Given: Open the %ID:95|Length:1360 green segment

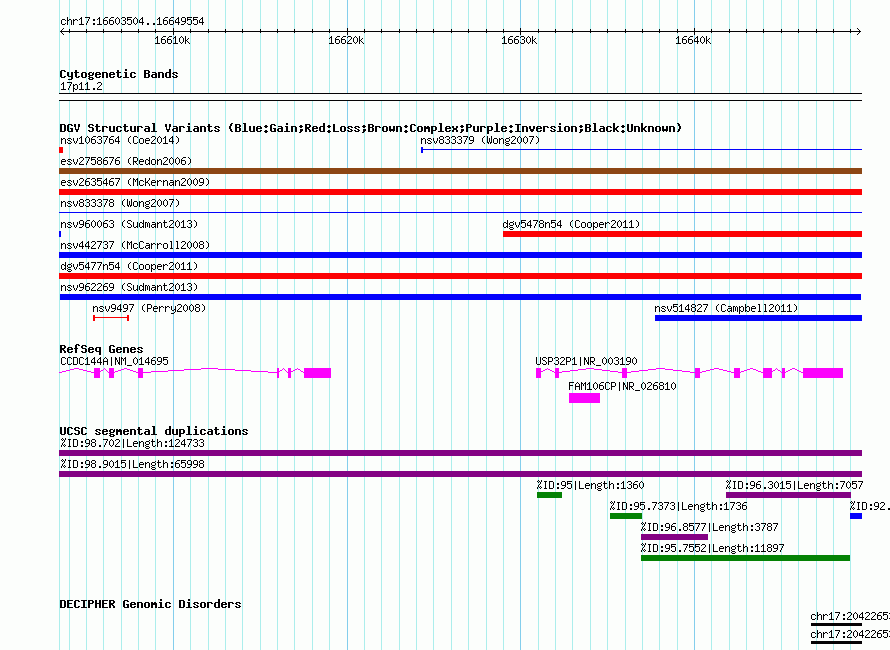Looking at the screenshot, I should (x=549, y=495).
